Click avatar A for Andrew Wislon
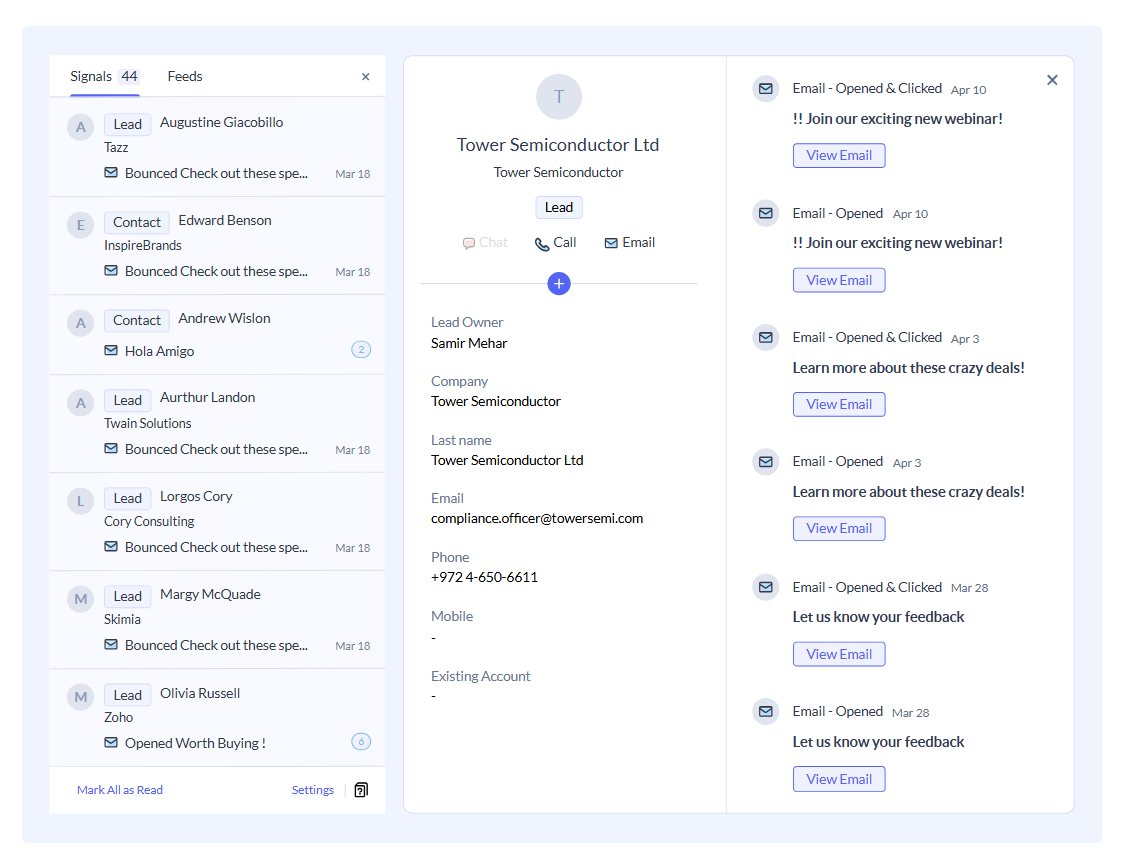This screenshot has height=863, width=1126. click(x=80, y=323)
